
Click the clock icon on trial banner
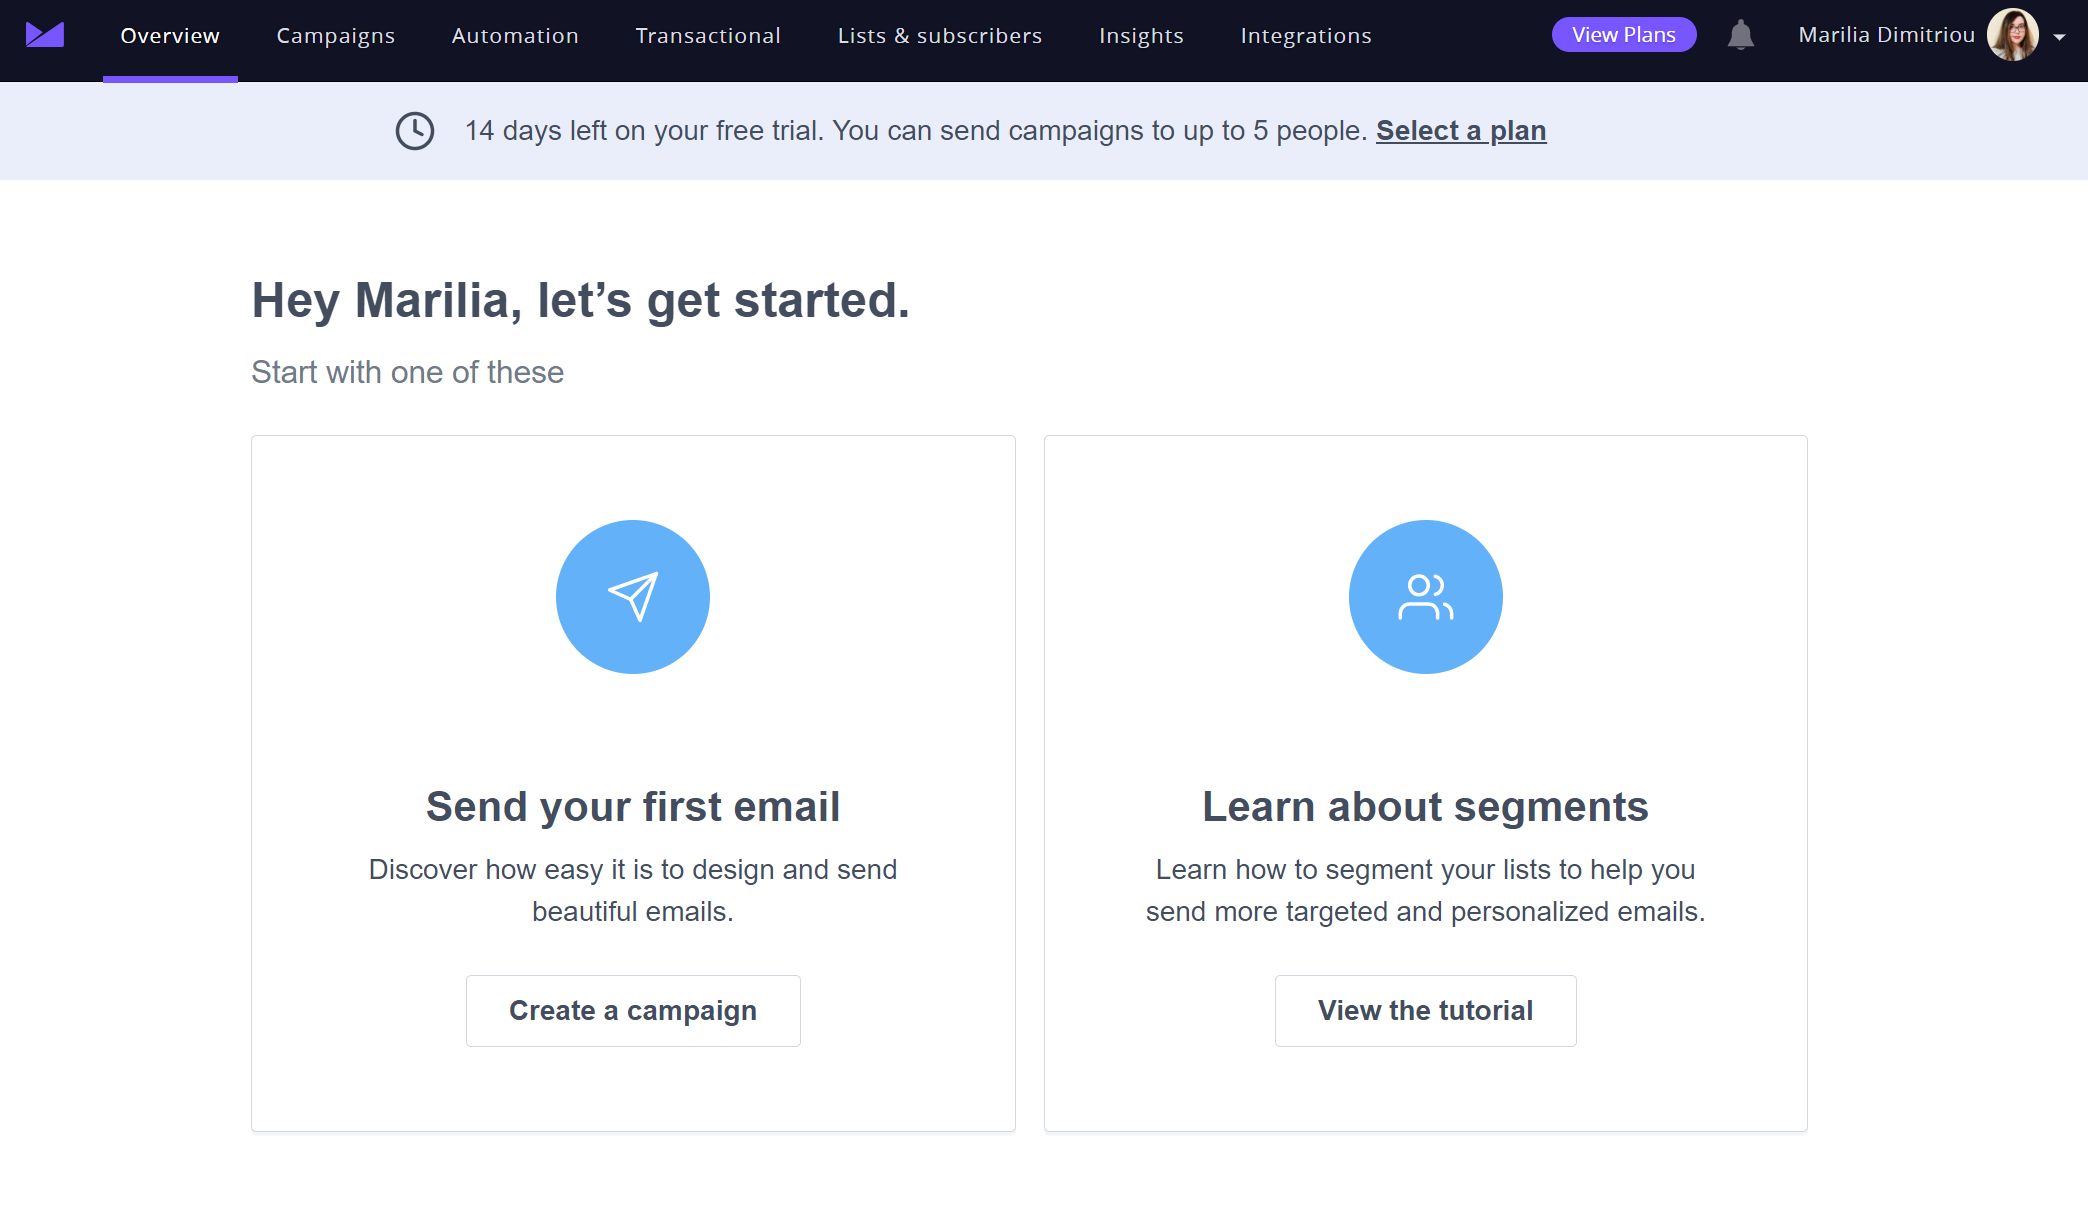tap(415, 130)
